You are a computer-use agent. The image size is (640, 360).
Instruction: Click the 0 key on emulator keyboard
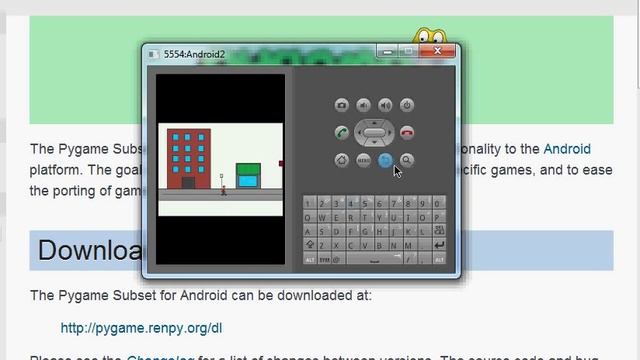[439, 203]
